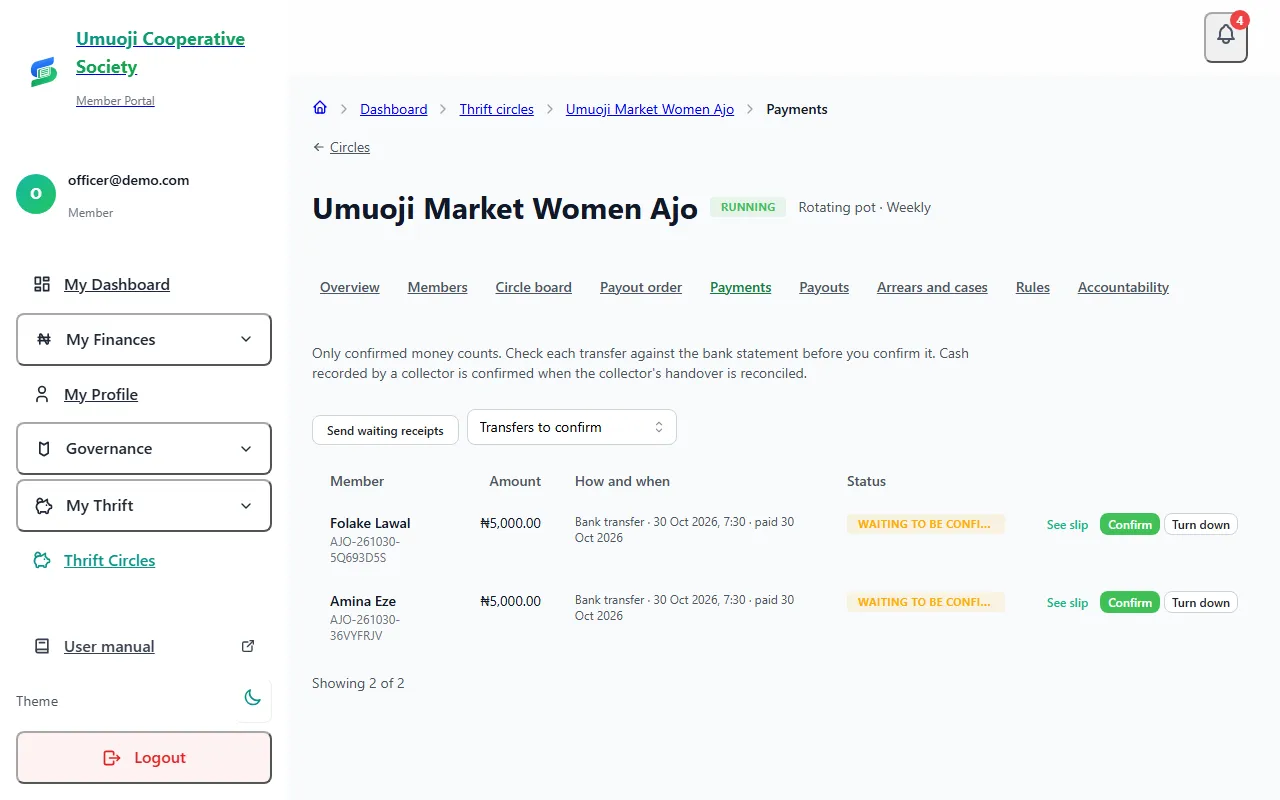Open notifications bell icon
The width and height of the screenshot is (1280, 800).
[x=1226, y=36]
